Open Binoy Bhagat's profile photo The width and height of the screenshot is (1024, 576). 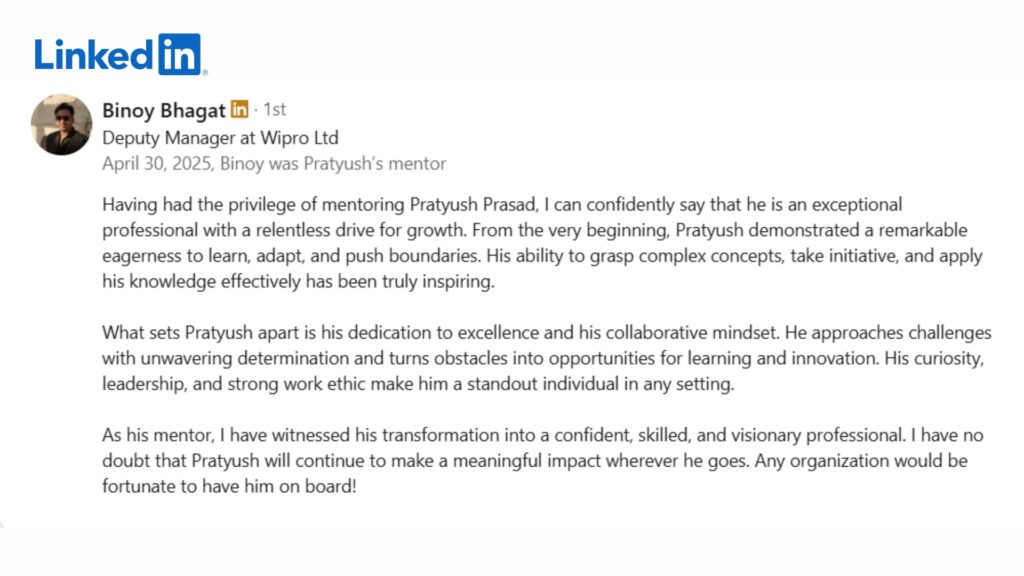[61, 125]
